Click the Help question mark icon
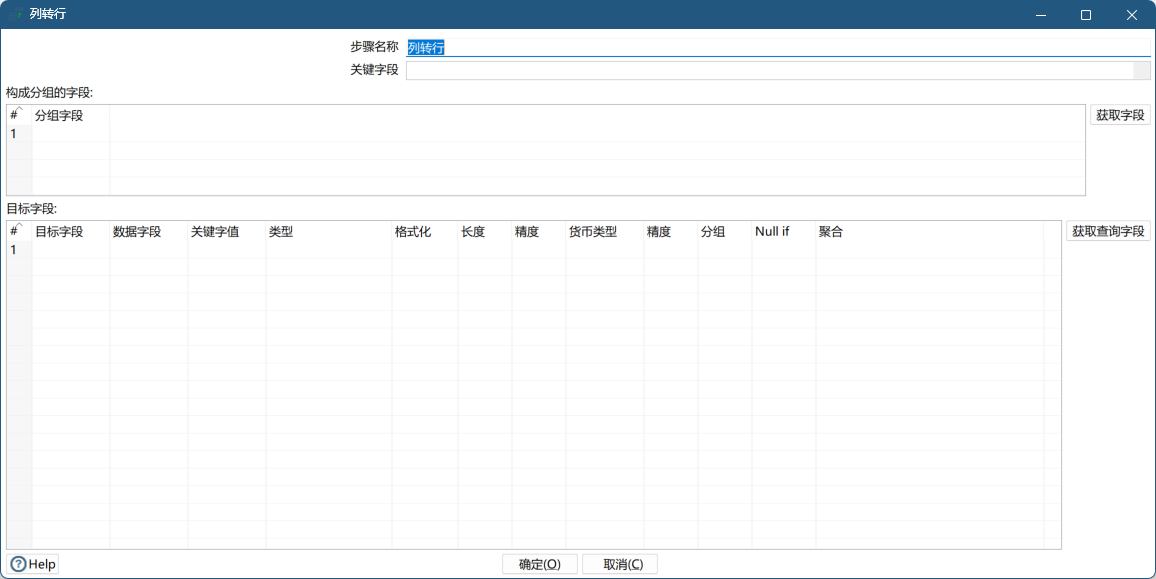This screenshot has height=579, width=1156. pos(19,564)
